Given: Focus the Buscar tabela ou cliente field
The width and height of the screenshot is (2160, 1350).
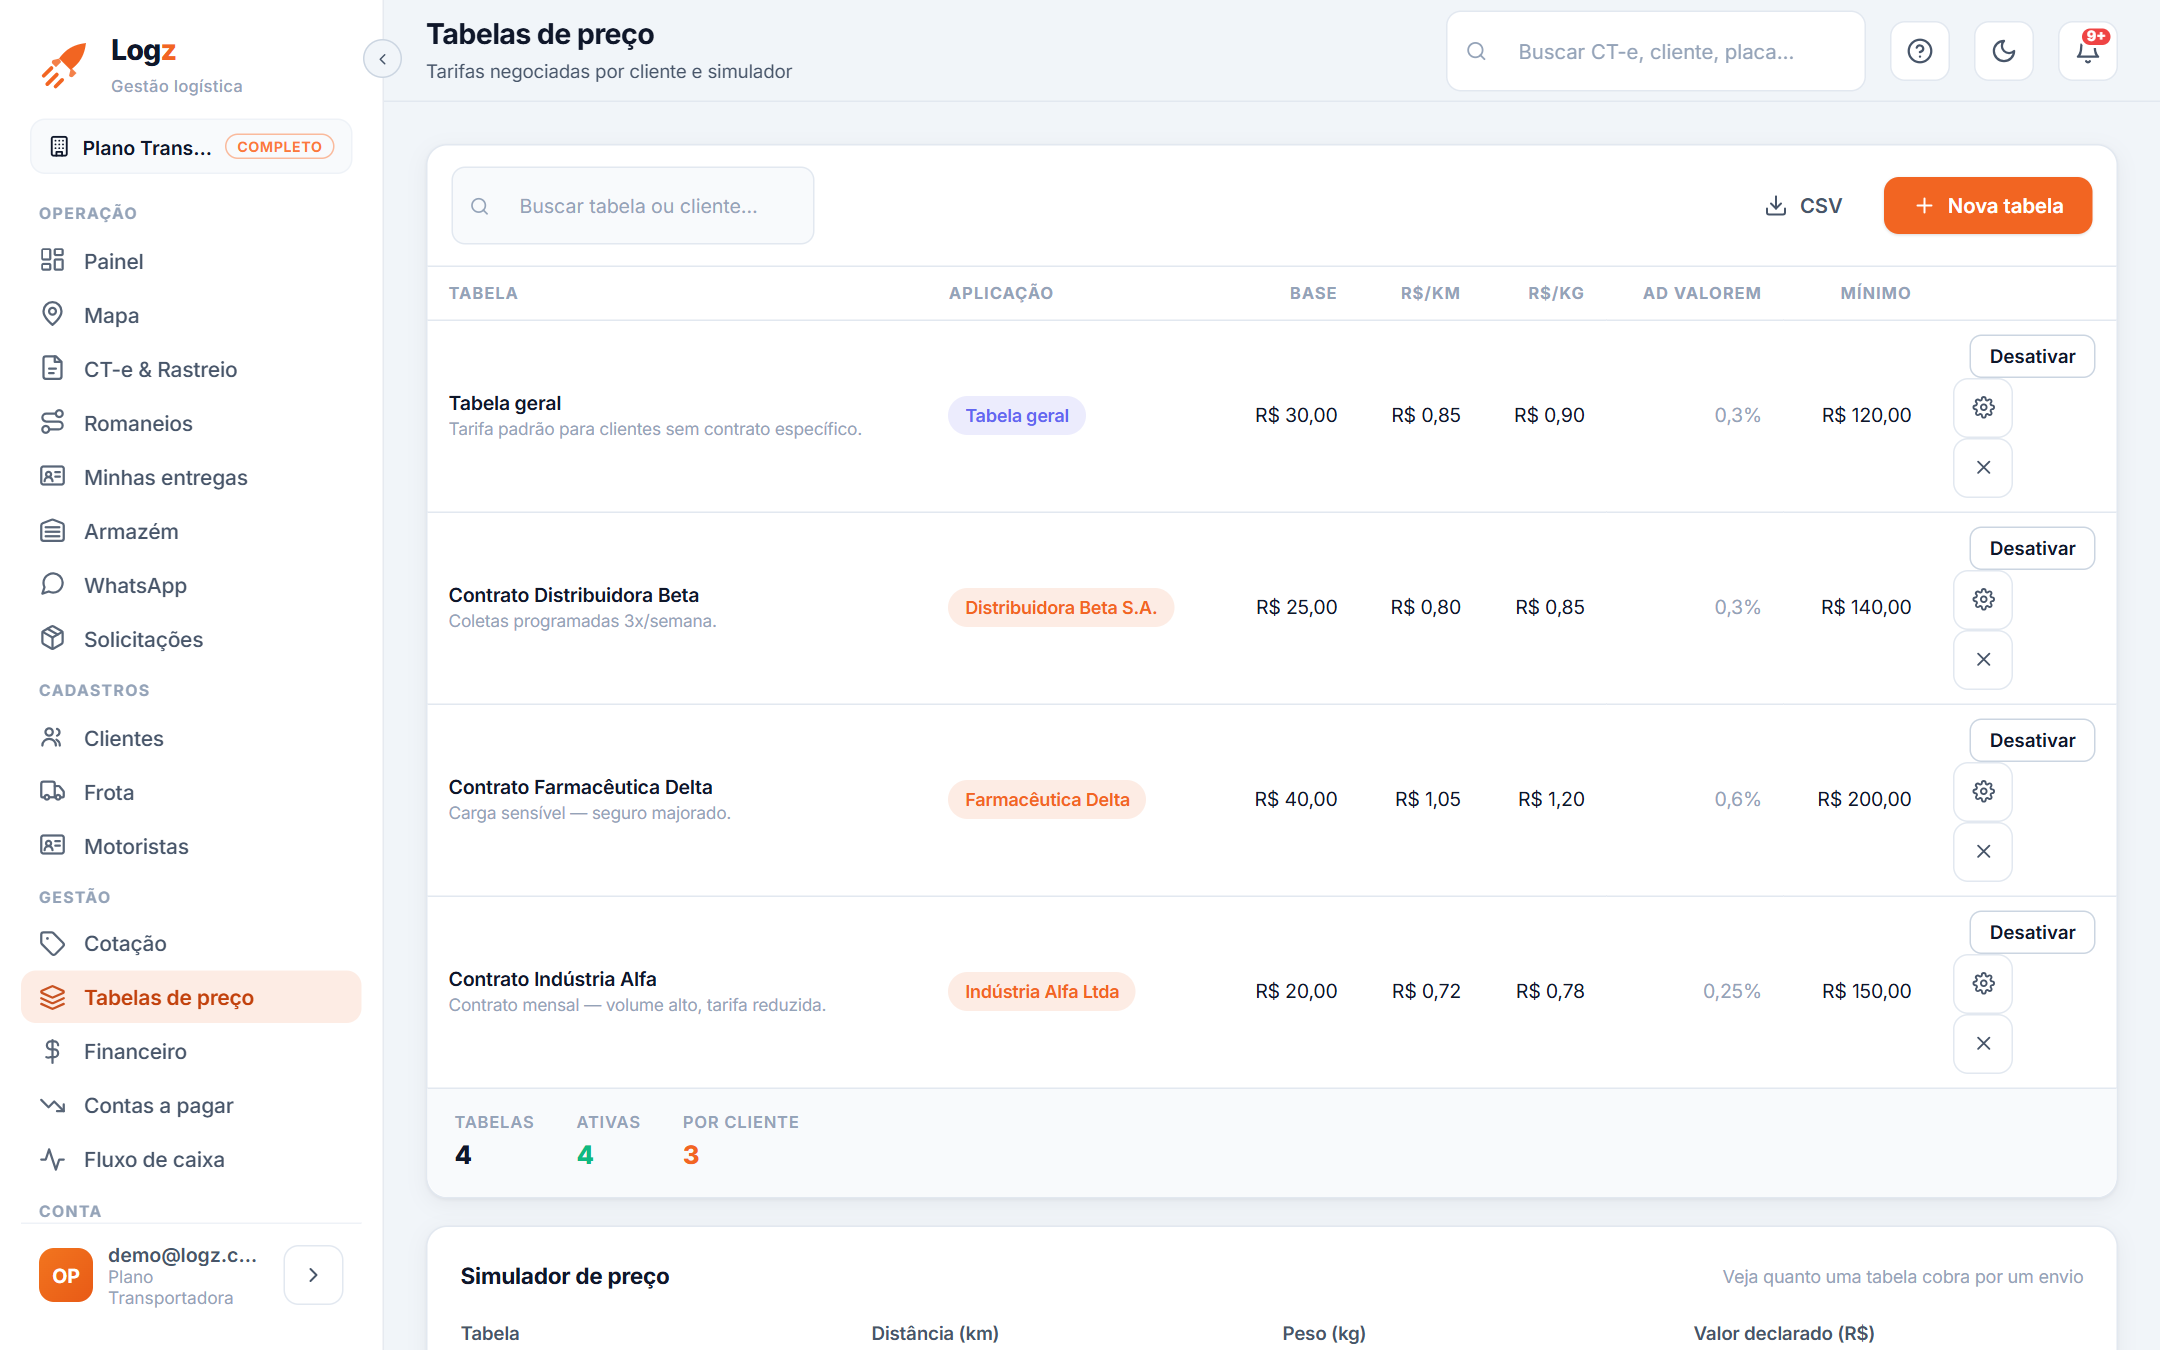Looking at the screenshot, I should click(x=632, y=206).
